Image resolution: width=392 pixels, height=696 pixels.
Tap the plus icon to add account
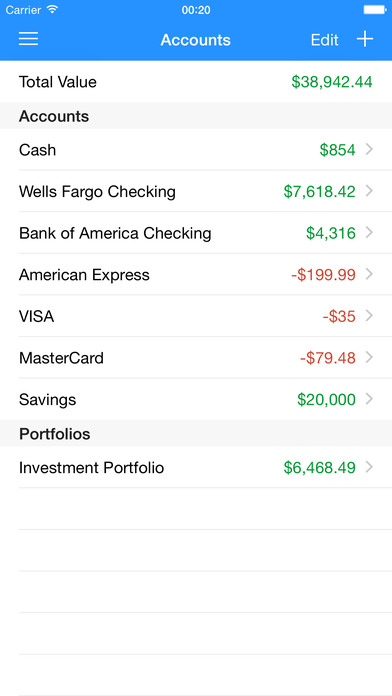coord(365,39)
